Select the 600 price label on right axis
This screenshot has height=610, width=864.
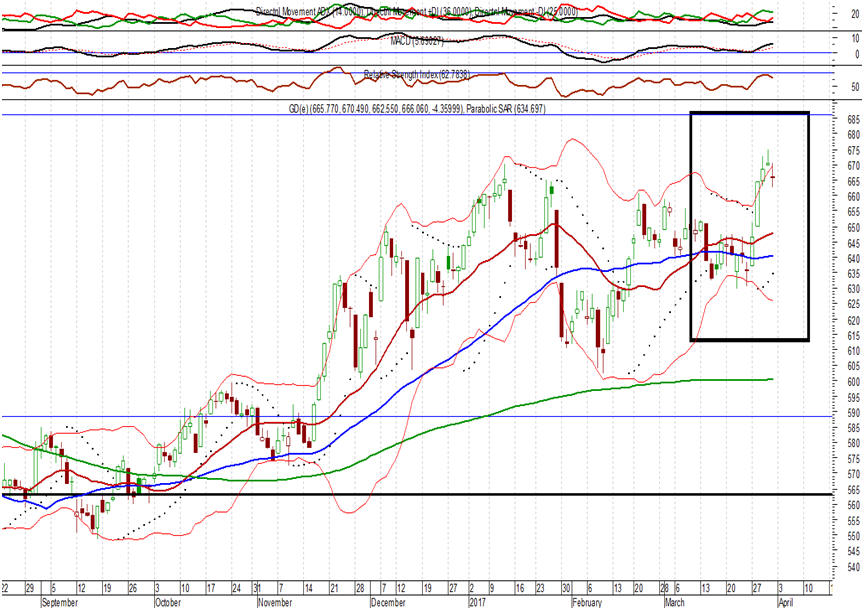pos(854,382)
